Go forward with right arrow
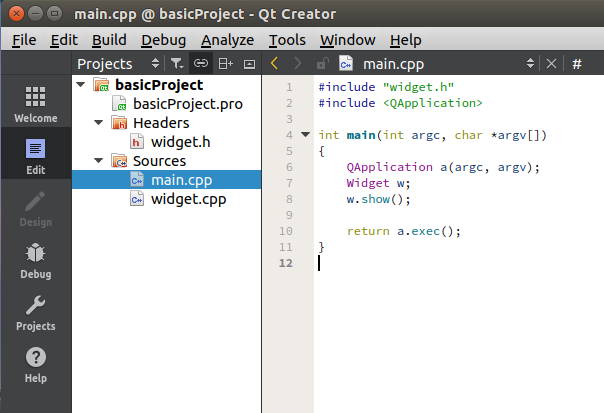This screenshot has height=413, width=604. coord(297,63)
